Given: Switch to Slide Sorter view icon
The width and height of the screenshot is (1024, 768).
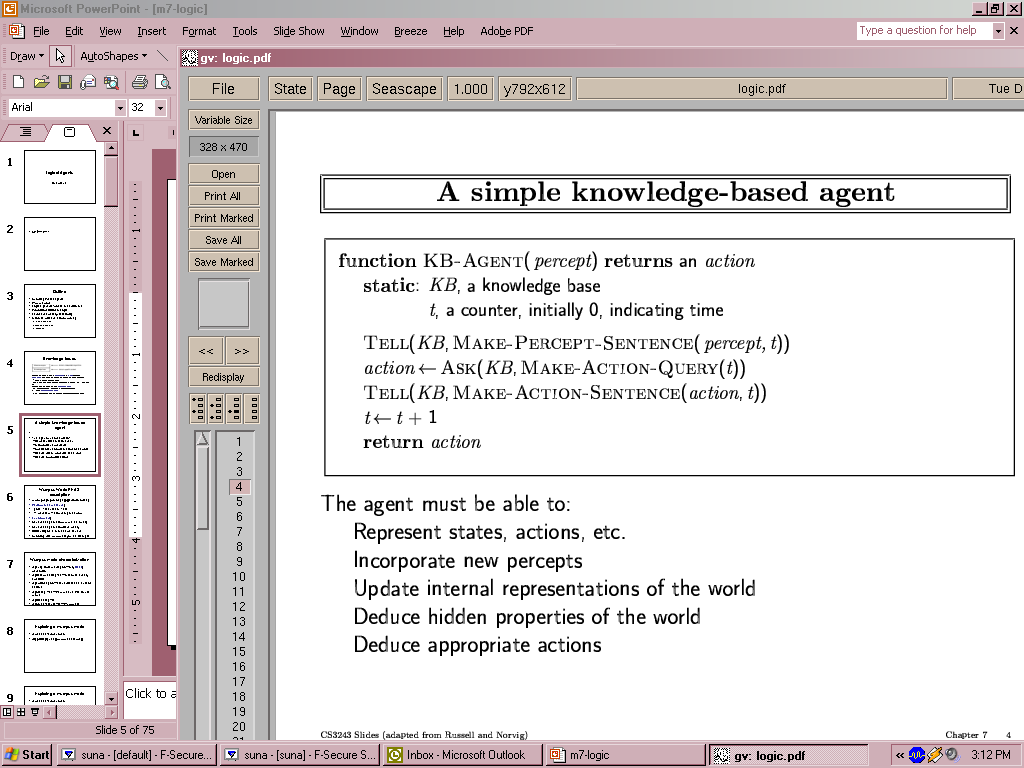Looking at the screenshot, I should 21,712.
